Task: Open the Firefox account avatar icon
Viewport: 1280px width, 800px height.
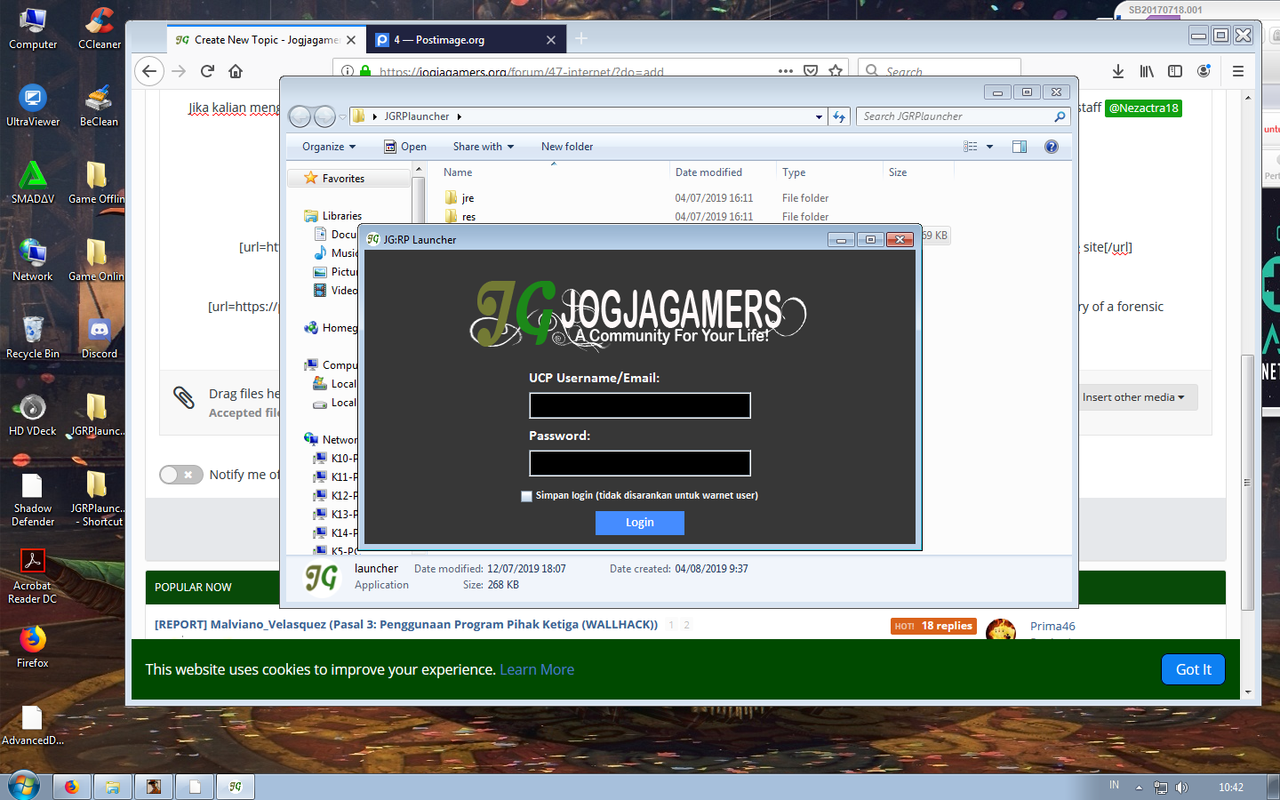Action: coord(1205,71)
